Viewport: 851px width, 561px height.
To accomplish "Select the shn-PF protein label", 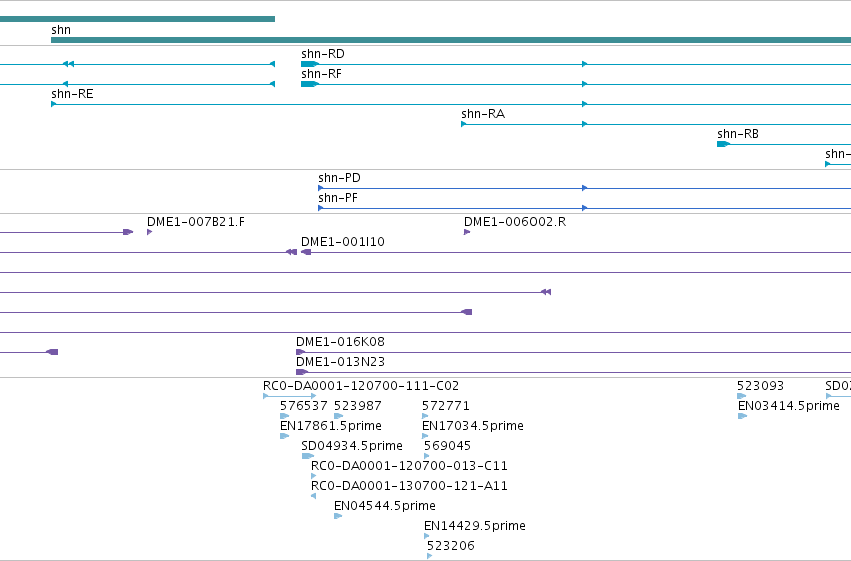I will click(338, 198).
